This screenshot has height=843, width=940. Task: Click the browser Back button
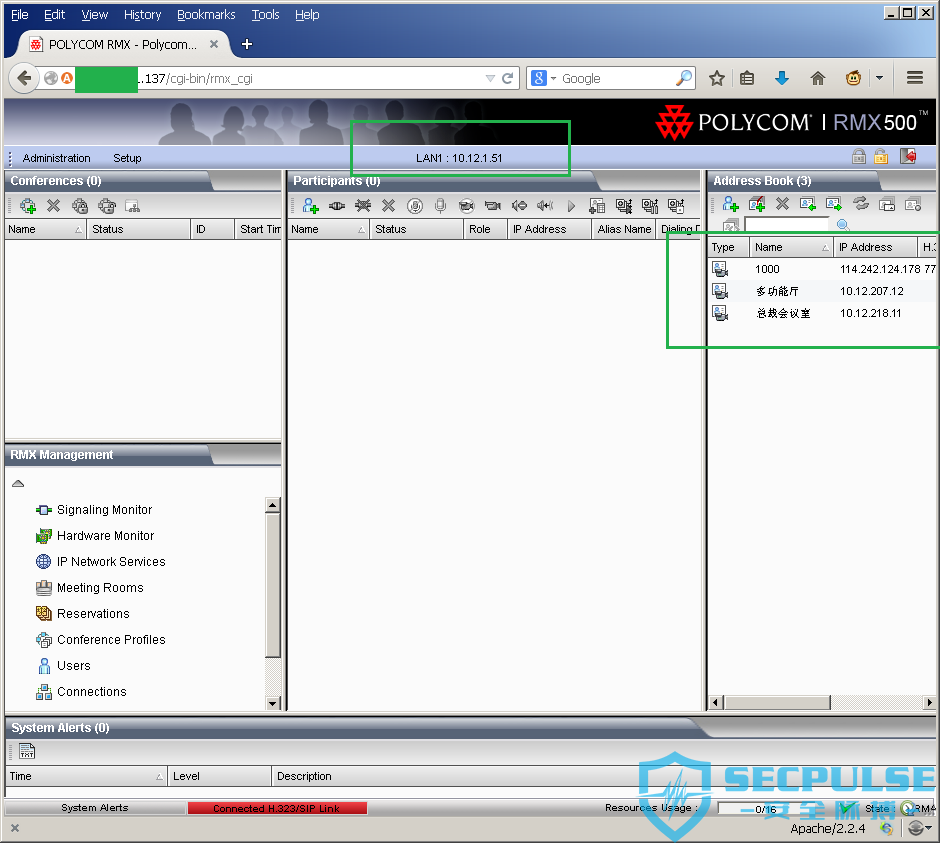(25, 78)
